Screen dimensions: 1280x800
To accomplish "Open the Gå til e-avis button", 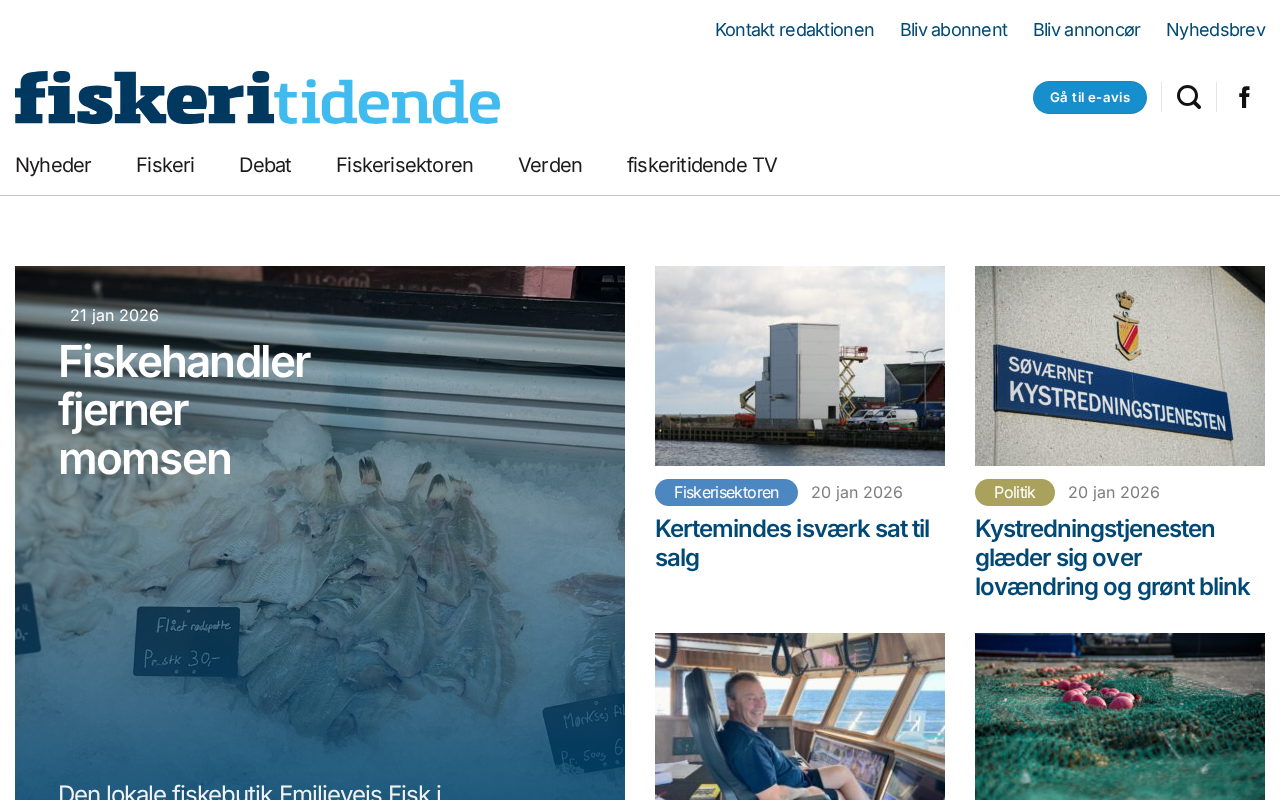I will pos(1090,97).
